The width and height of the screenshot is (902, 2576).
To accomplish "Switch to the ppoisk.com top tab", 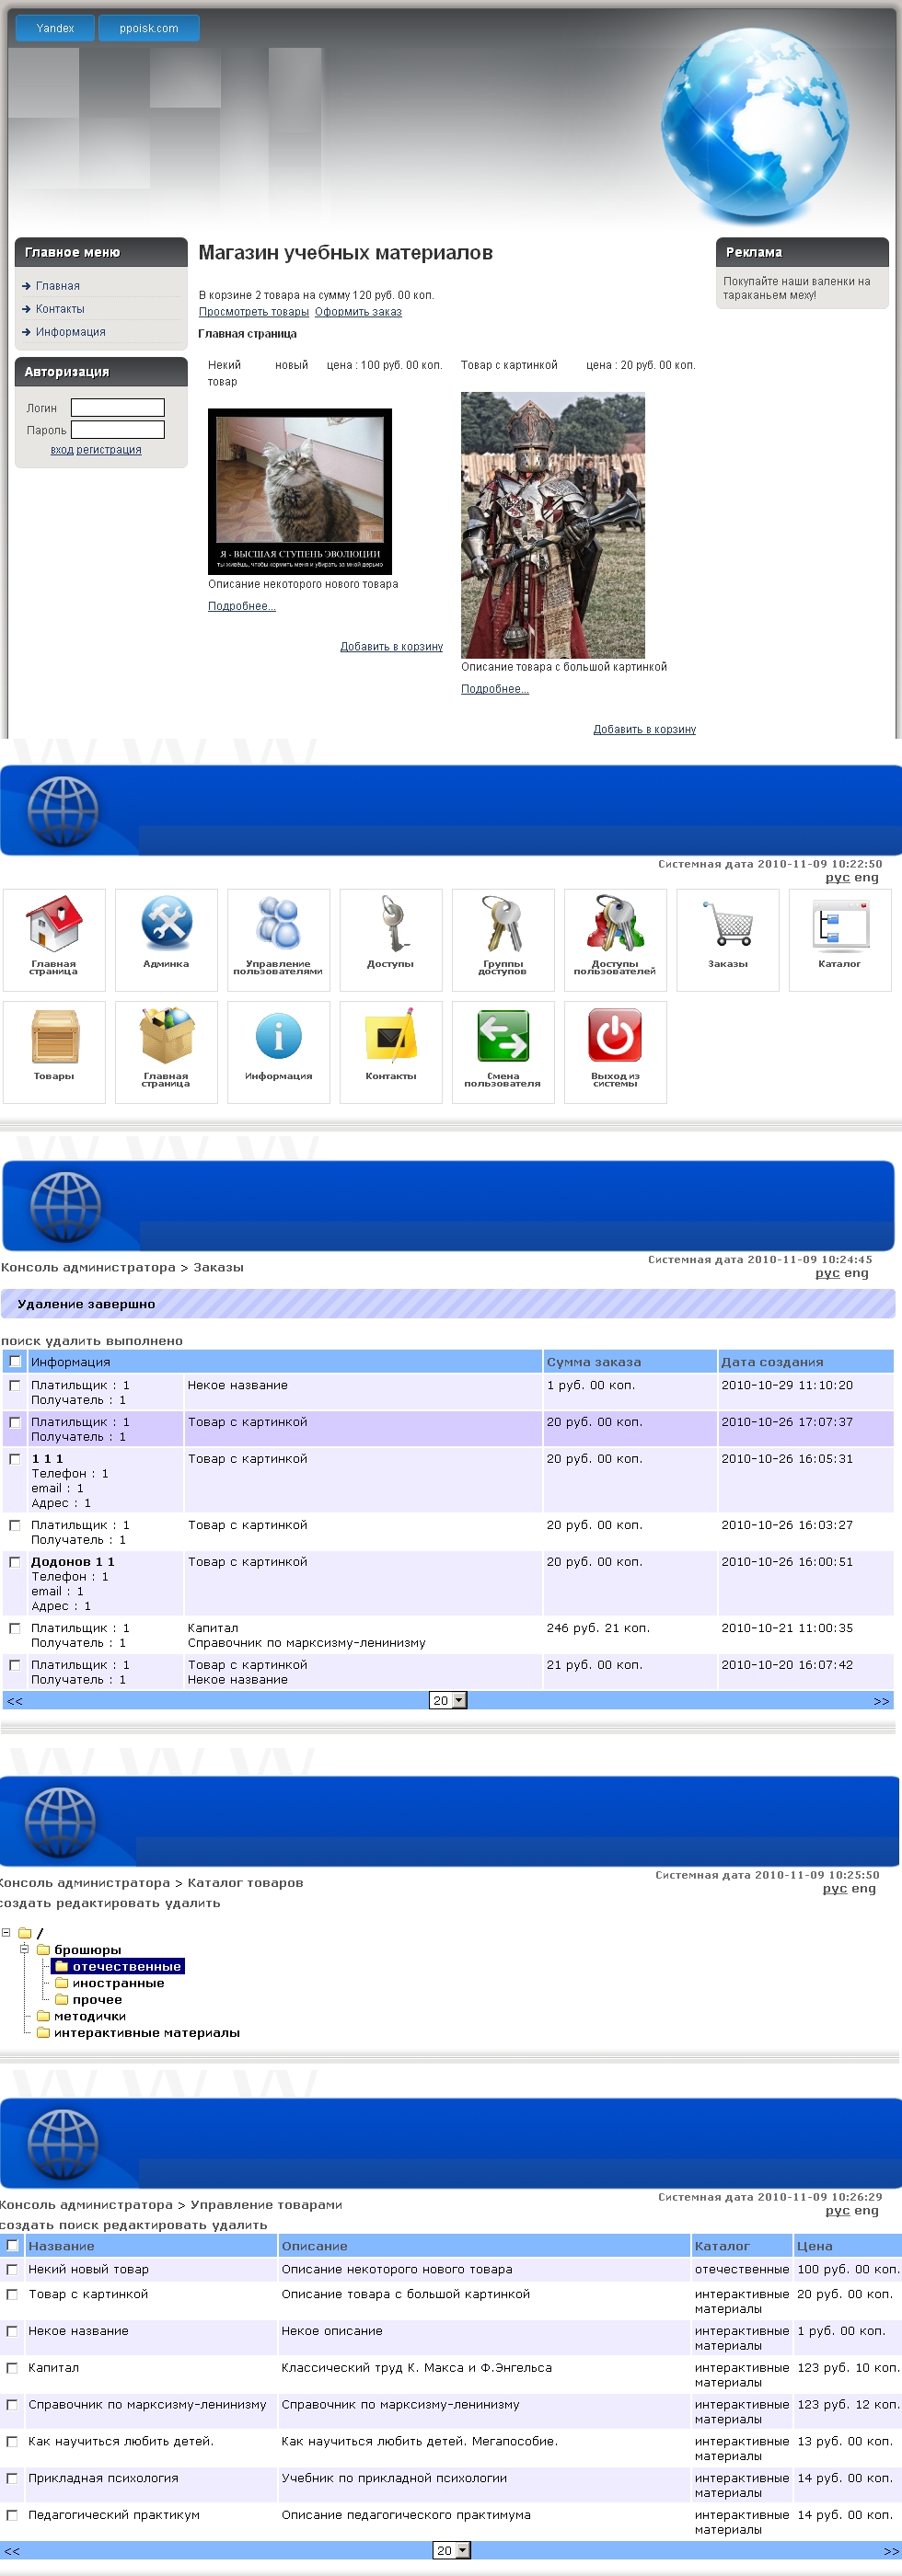I will tap(149, 28).
